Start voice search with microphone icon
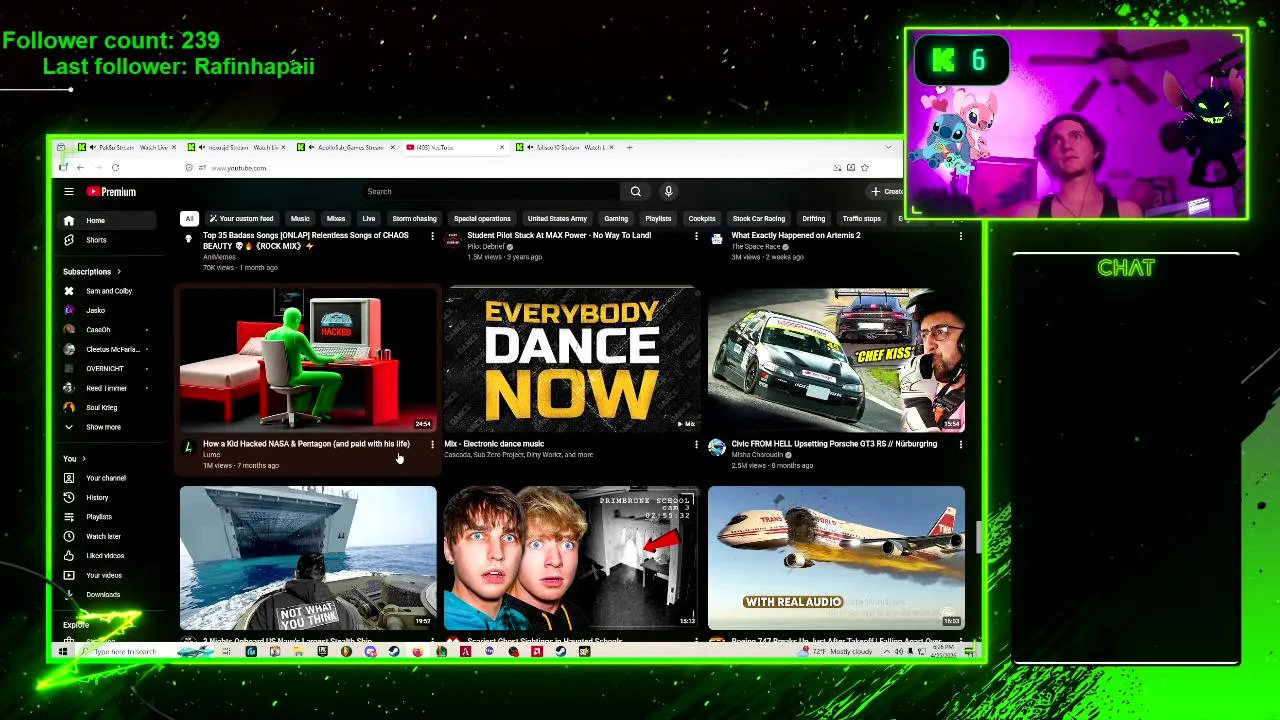1280x720 pixels. 668,191
